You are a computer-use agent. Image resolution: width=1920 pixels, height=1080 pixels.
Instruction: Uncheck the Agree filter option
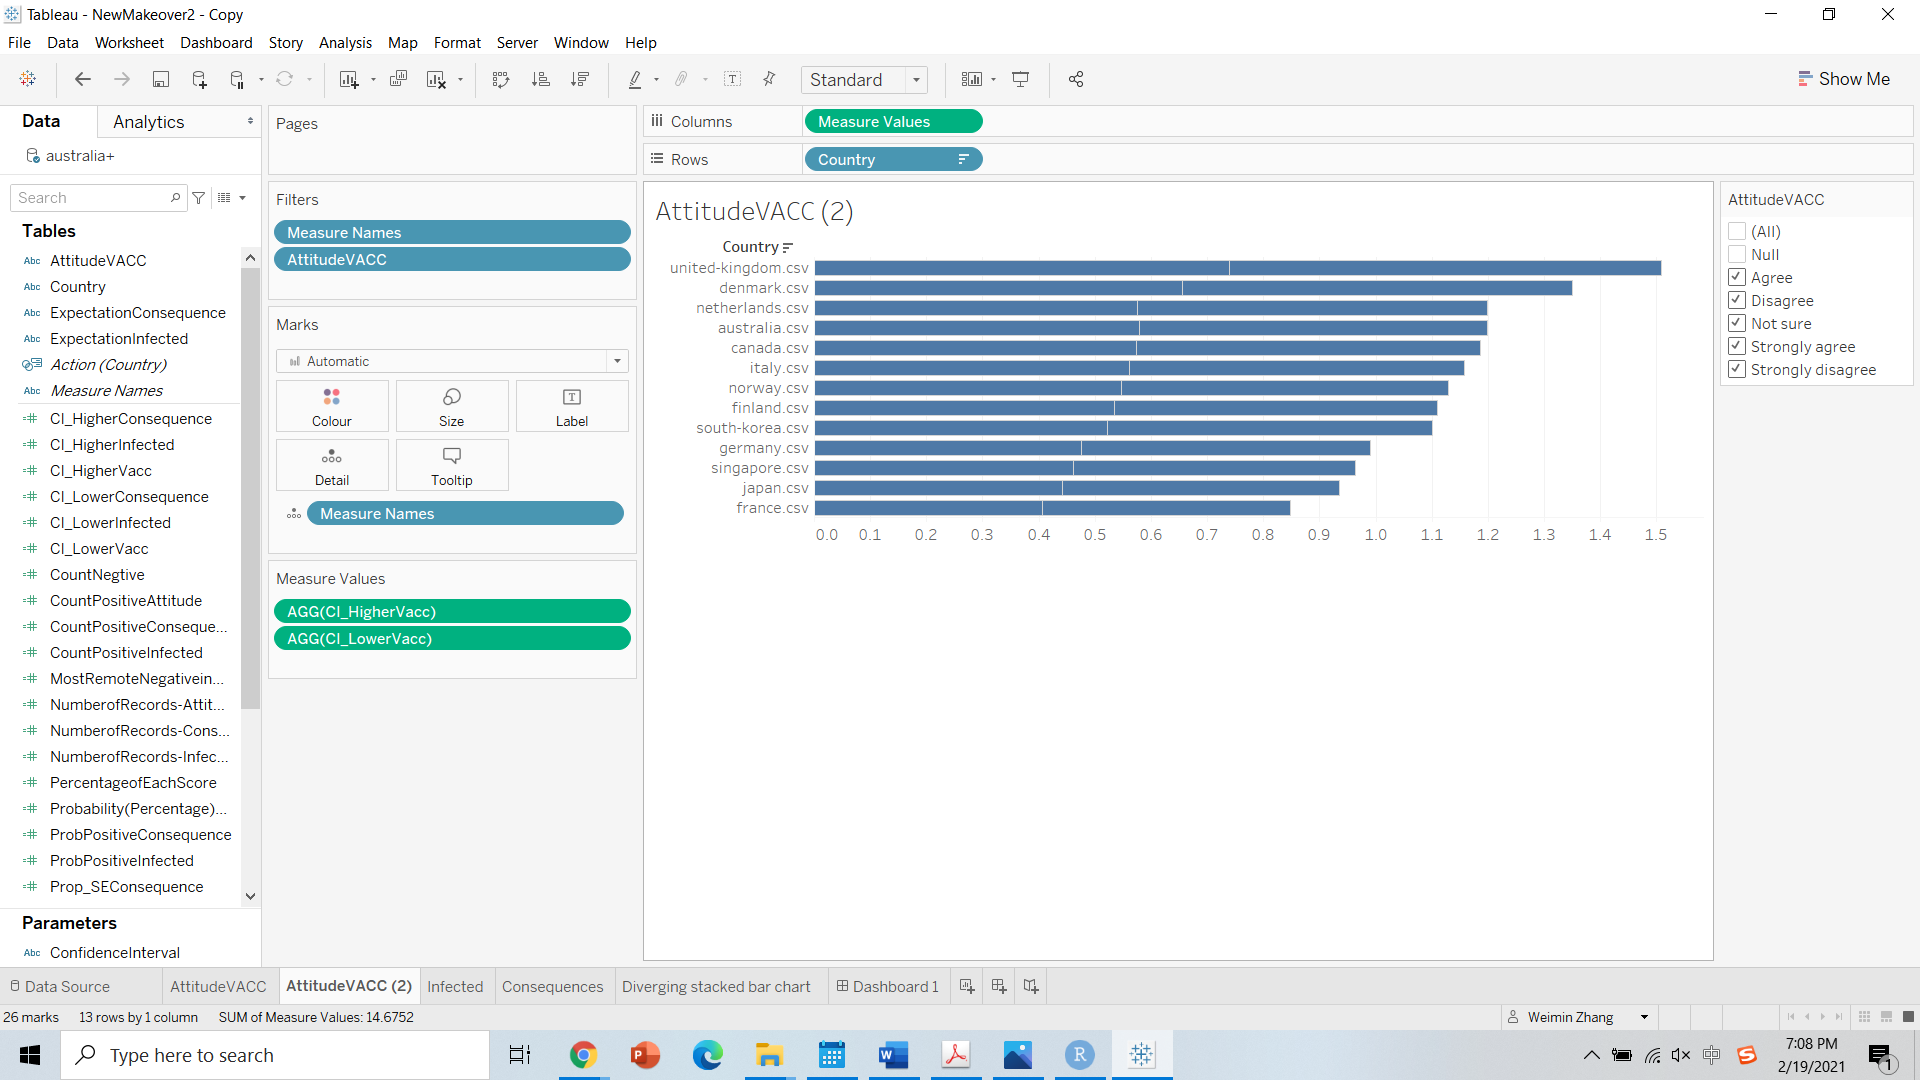(x=1737, y=277)
